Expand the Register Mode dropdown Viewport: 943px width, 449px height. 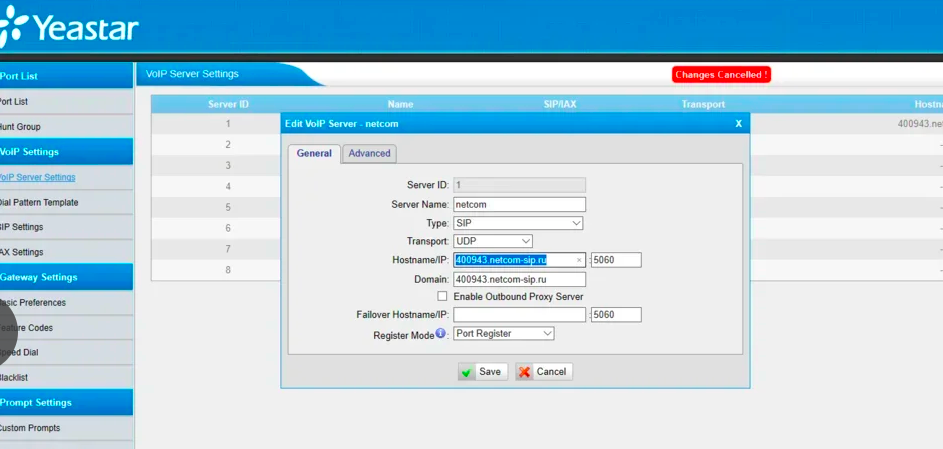504,333
